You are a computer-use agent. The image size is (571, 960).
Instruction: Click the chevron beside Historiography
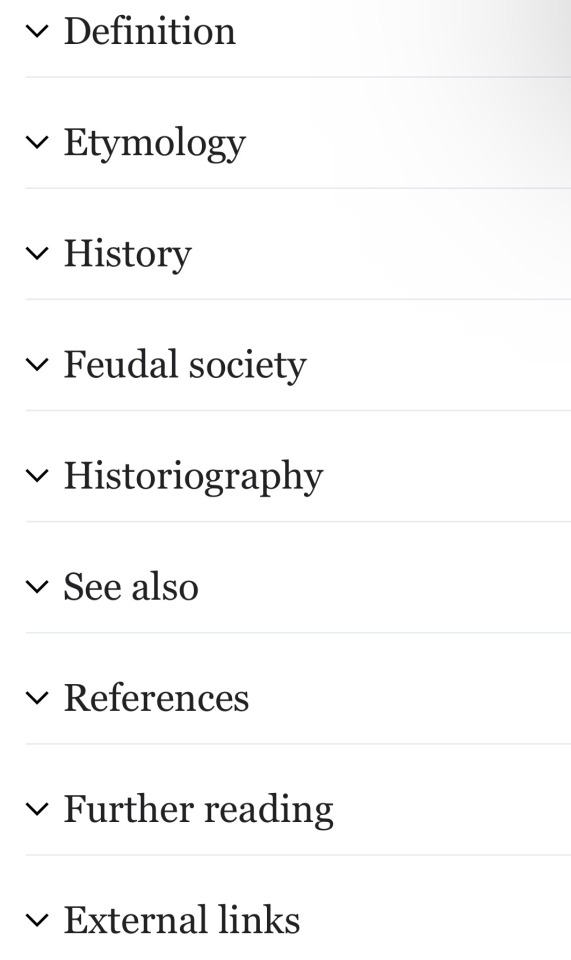pos(37,476)
